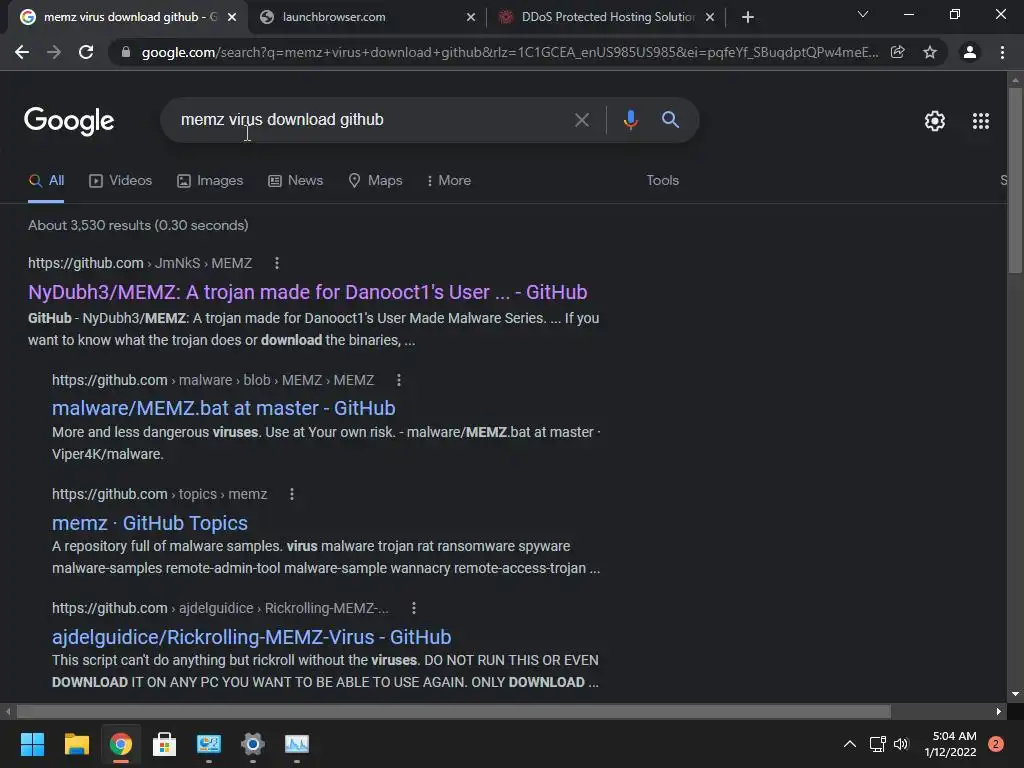Open search Tools options

tap(662, 180)
